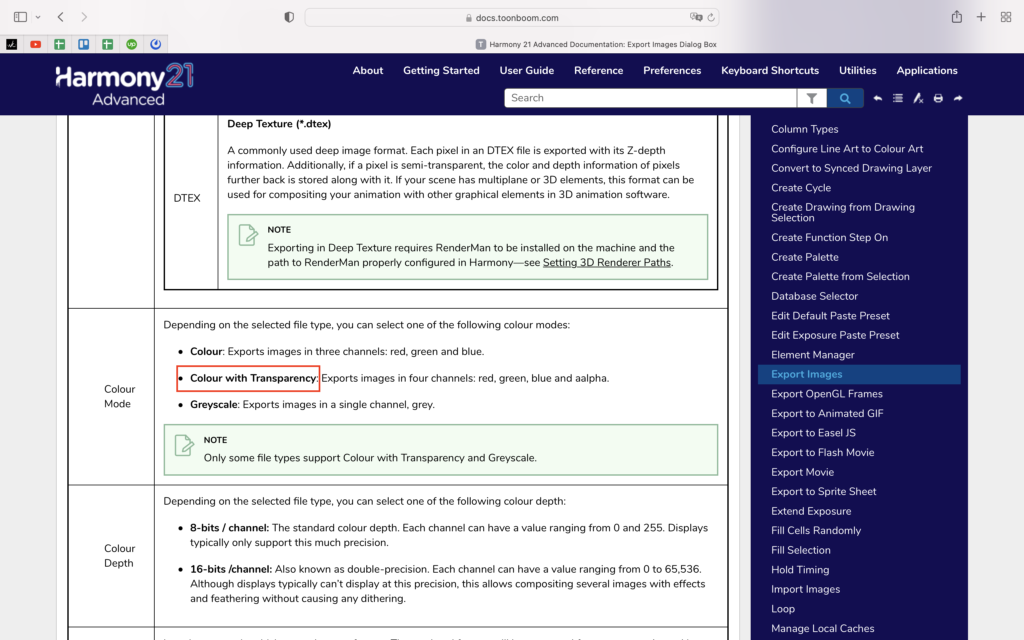Select the highlighted Export Images entry
Viewport: 1024px width, 640px height.
point(859,374)
